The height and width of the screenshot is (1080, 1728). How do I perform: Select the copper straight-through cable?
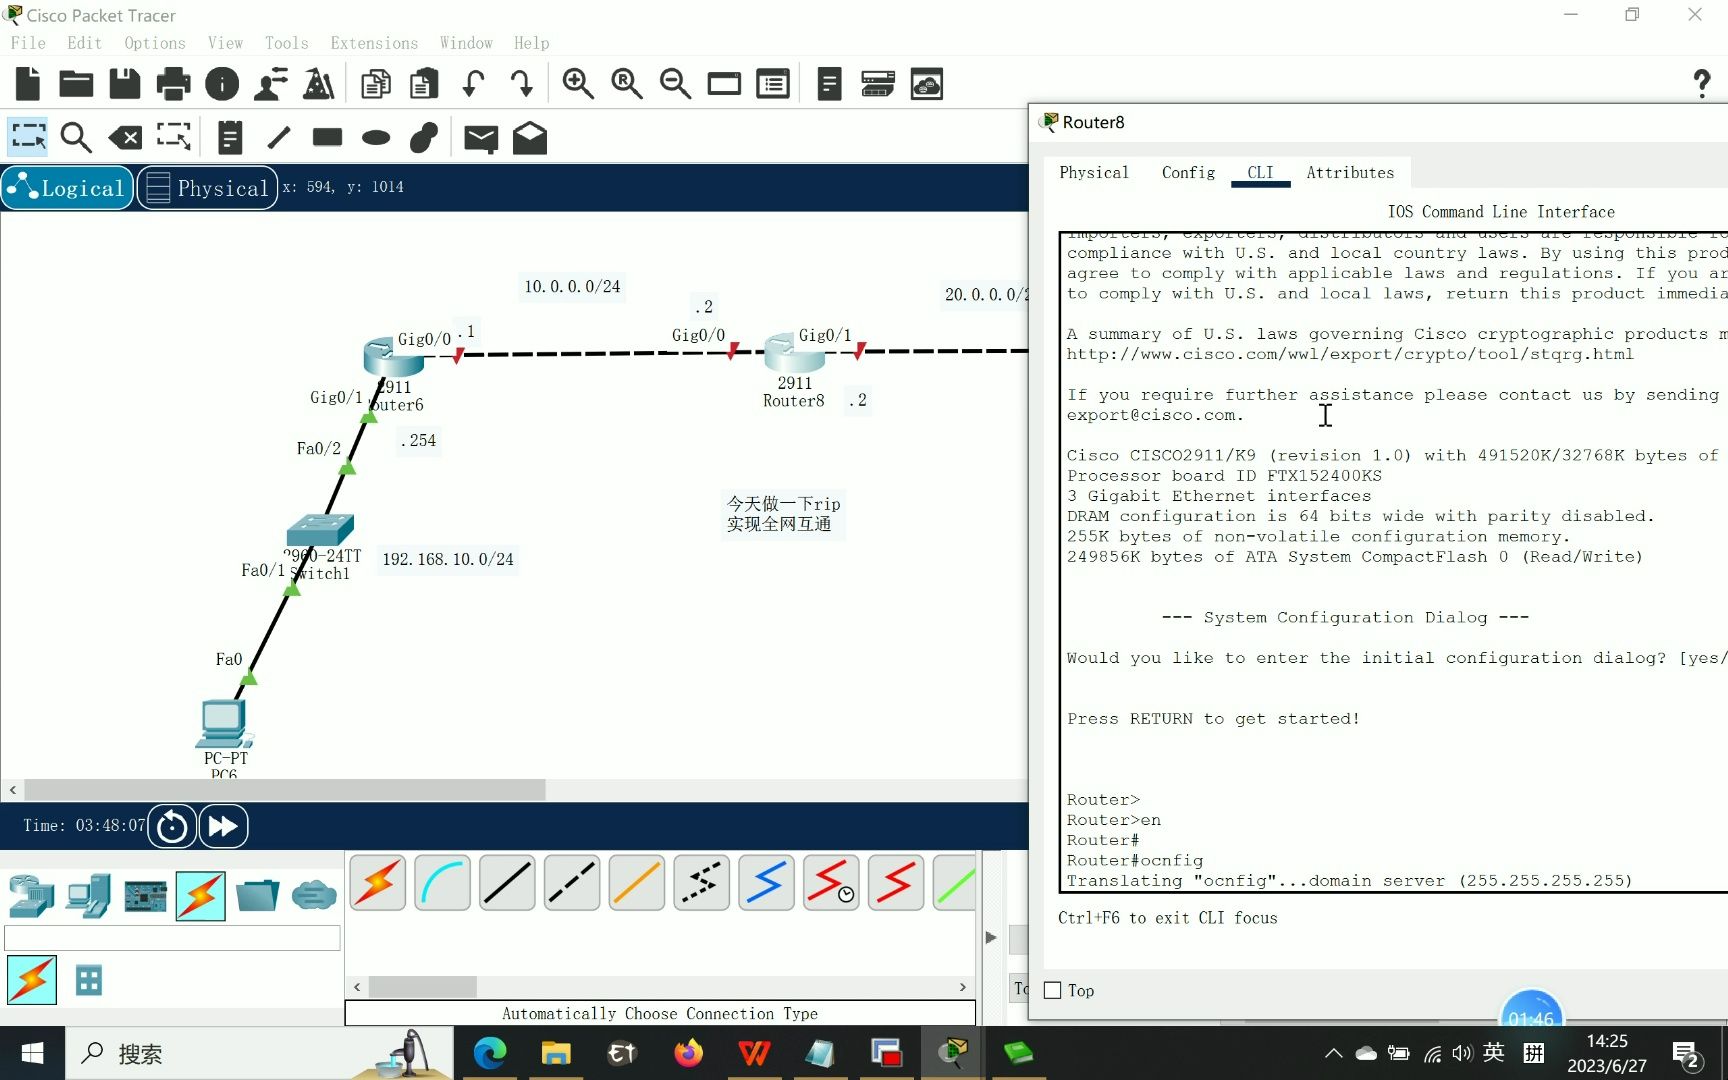click(x=507, y=883)
